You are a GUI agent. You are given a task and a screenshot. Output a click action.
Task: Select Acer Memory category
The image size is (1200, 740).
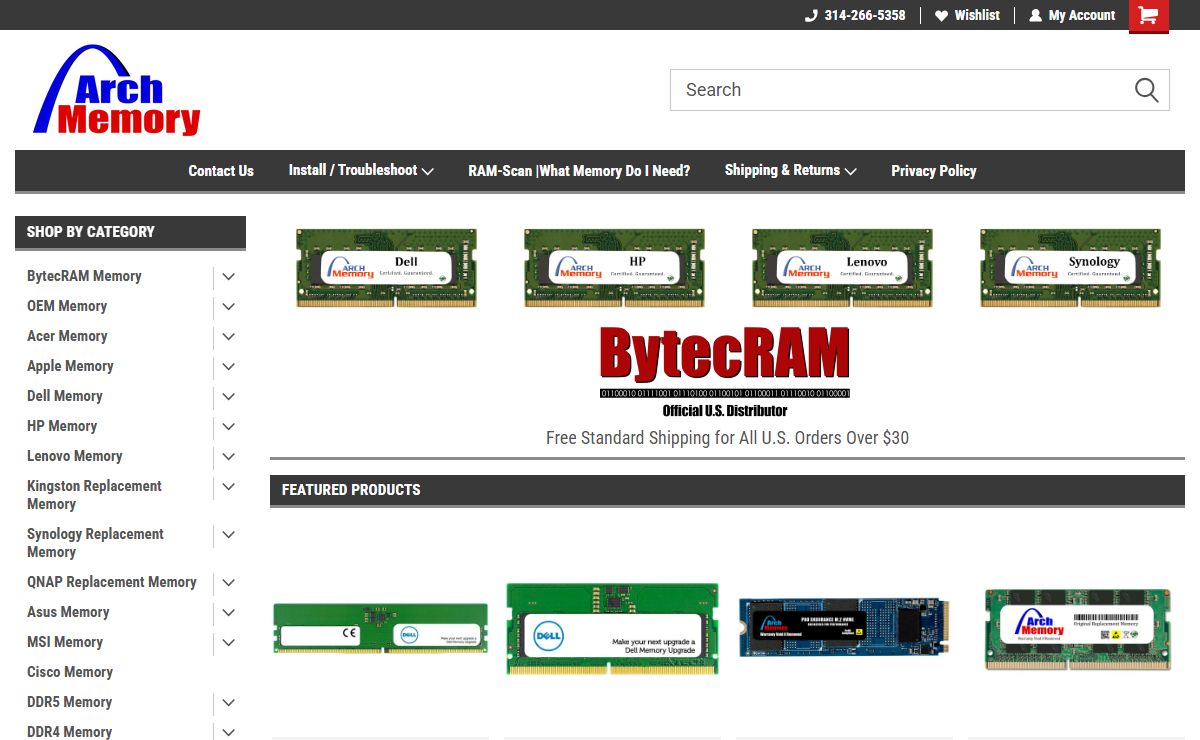click(67, 336)
